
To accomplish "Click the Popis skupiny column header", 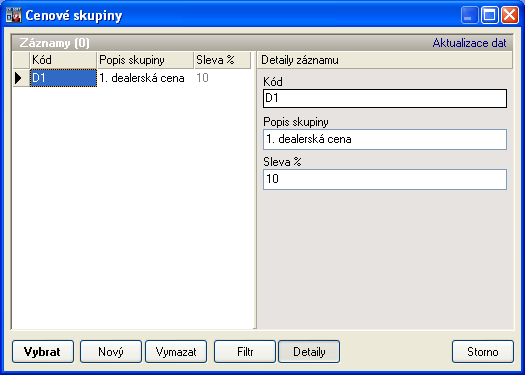I will [145, 60].
